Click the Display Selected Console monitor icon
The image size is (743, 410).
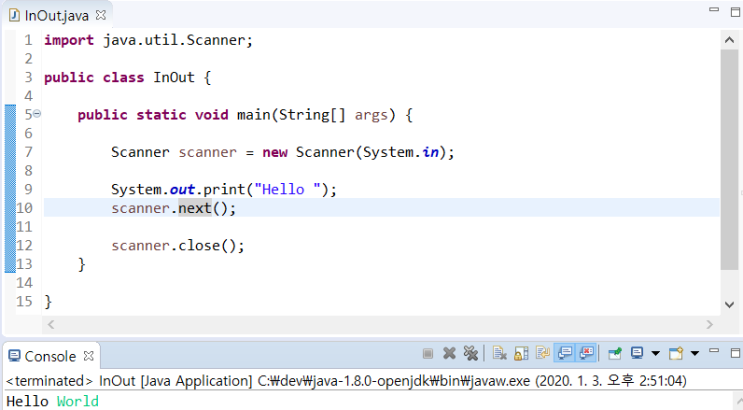coord(637,354)
